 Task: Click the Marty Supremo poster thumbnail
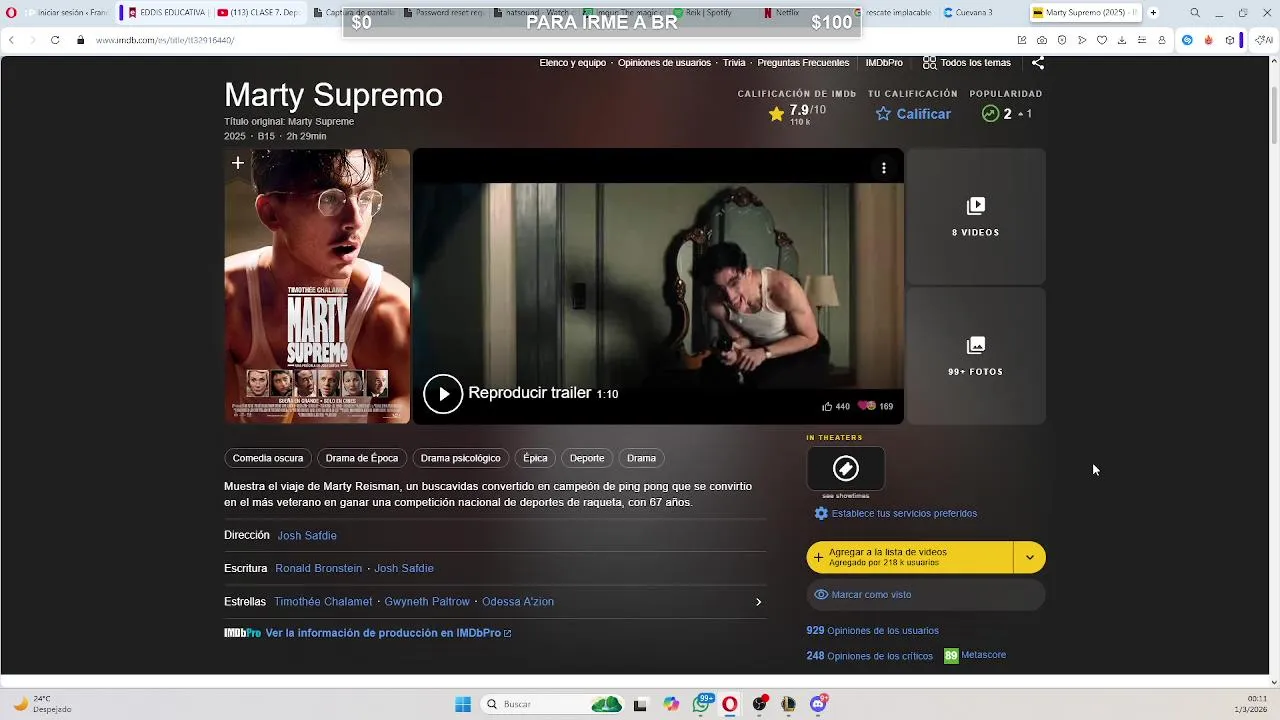point(317,286)
